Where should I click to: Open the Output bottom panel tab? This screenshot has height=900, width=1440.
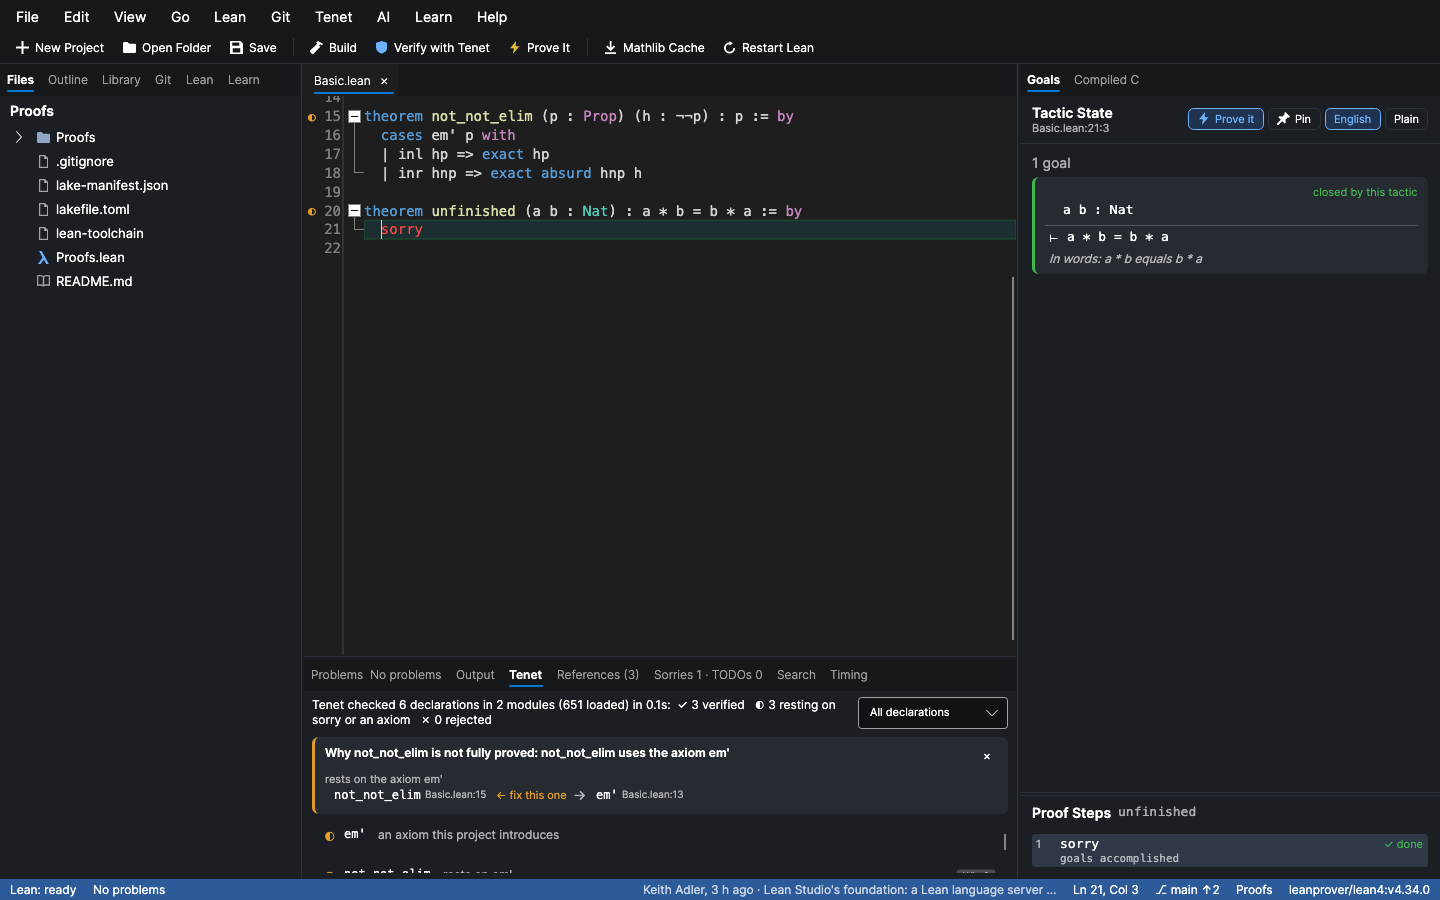[475, 675]
